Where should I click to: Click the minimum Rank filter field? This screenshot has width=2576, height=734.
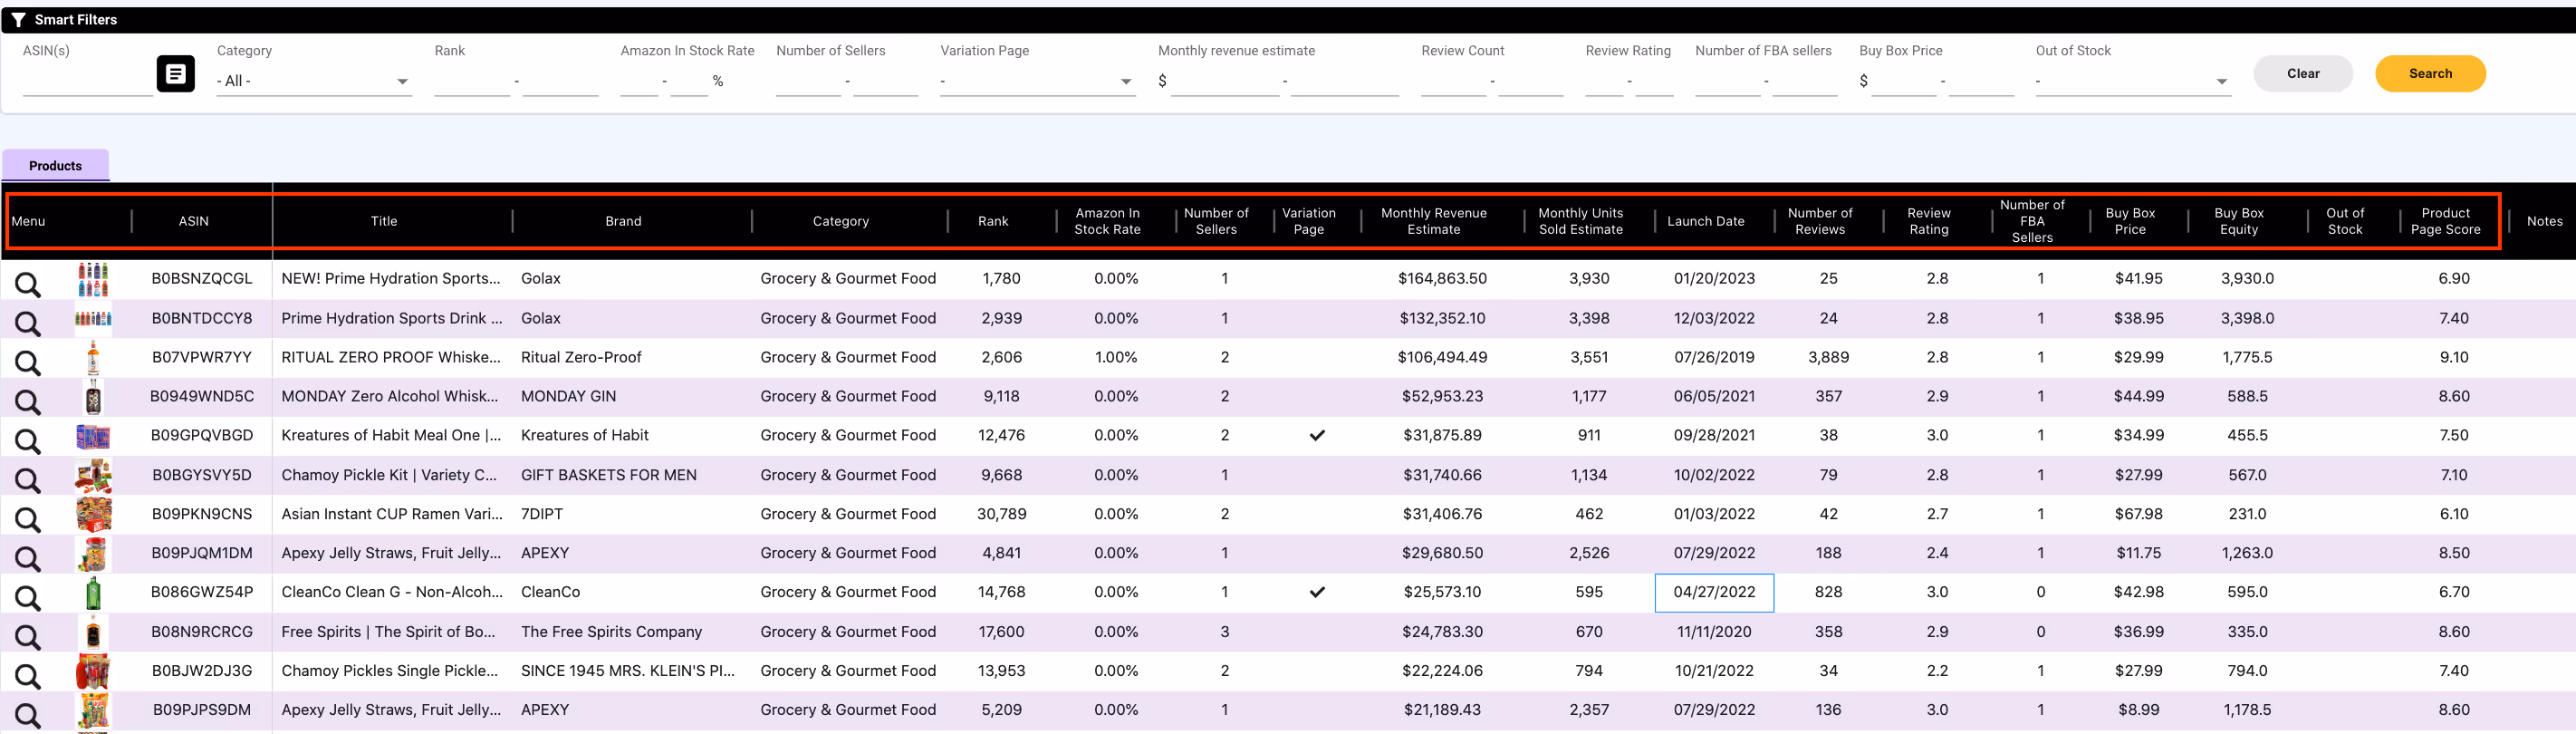click(472, 81)
